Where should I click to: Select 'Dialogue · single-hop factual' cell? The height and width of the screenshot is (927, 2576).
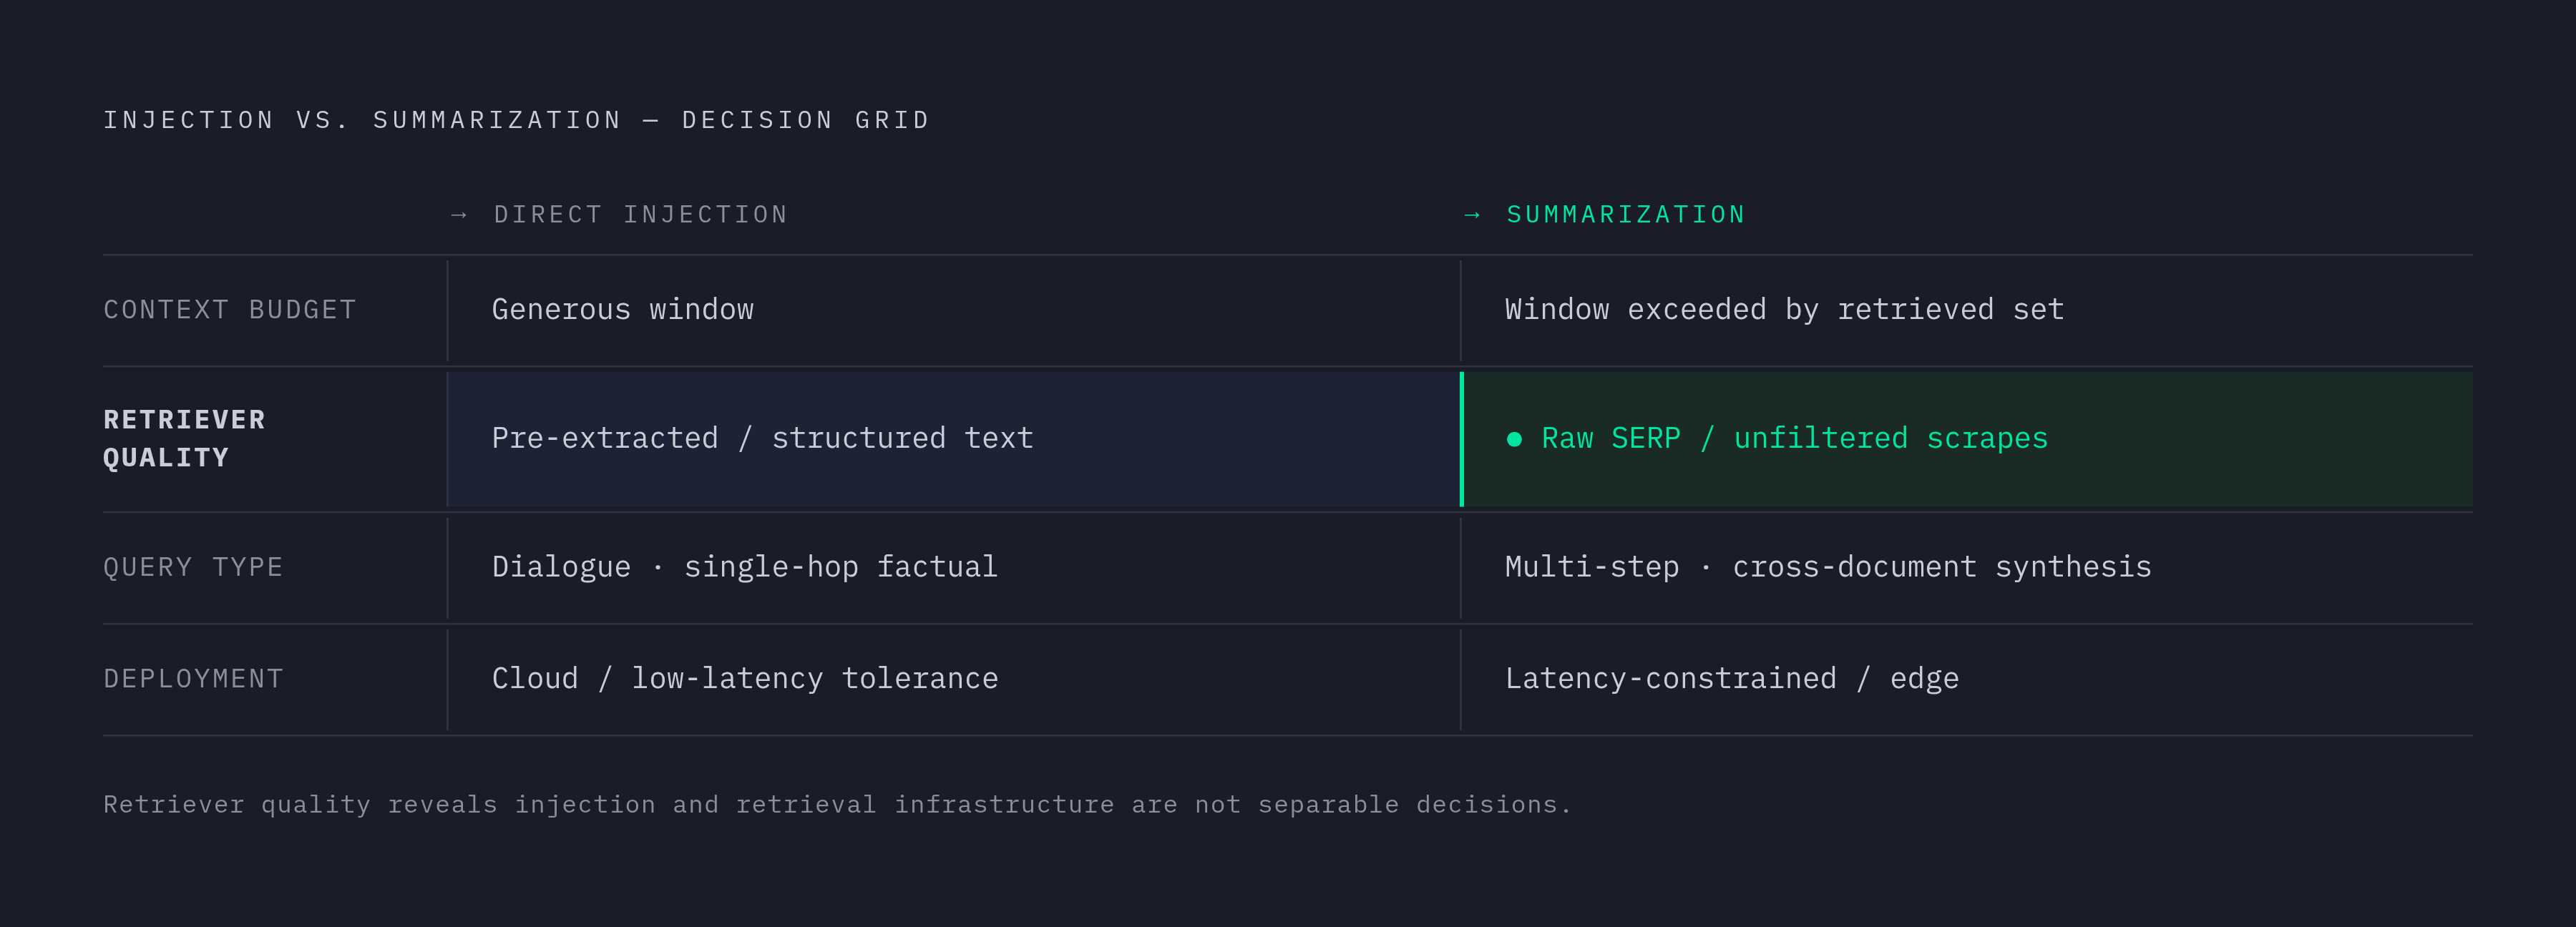pos(954,567)
